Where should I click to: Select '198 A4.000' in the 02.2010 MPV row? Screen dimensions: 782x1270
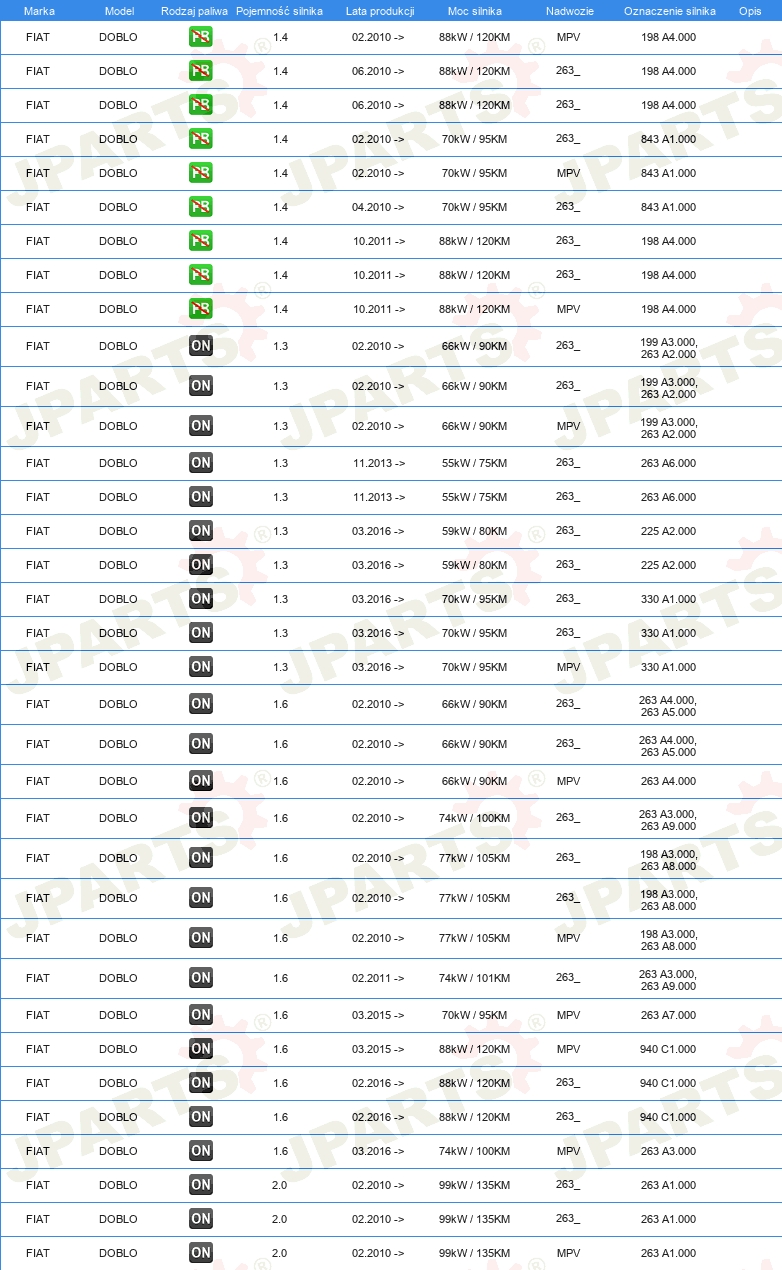point(668,37)
